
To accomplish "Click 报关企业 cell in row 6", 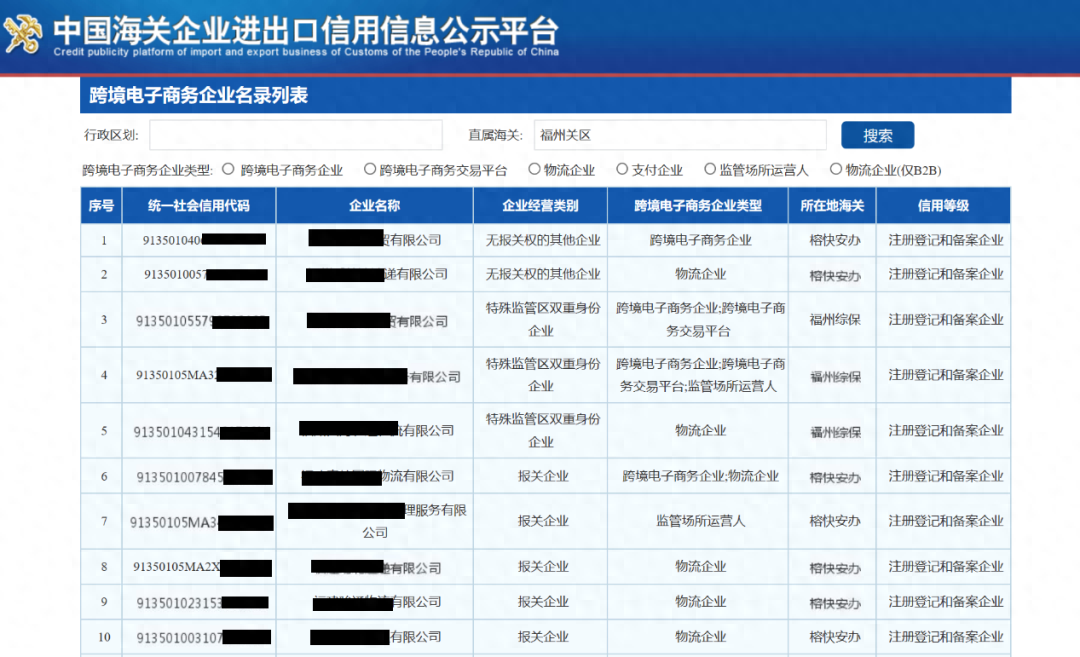I will [x=543, y=476].
